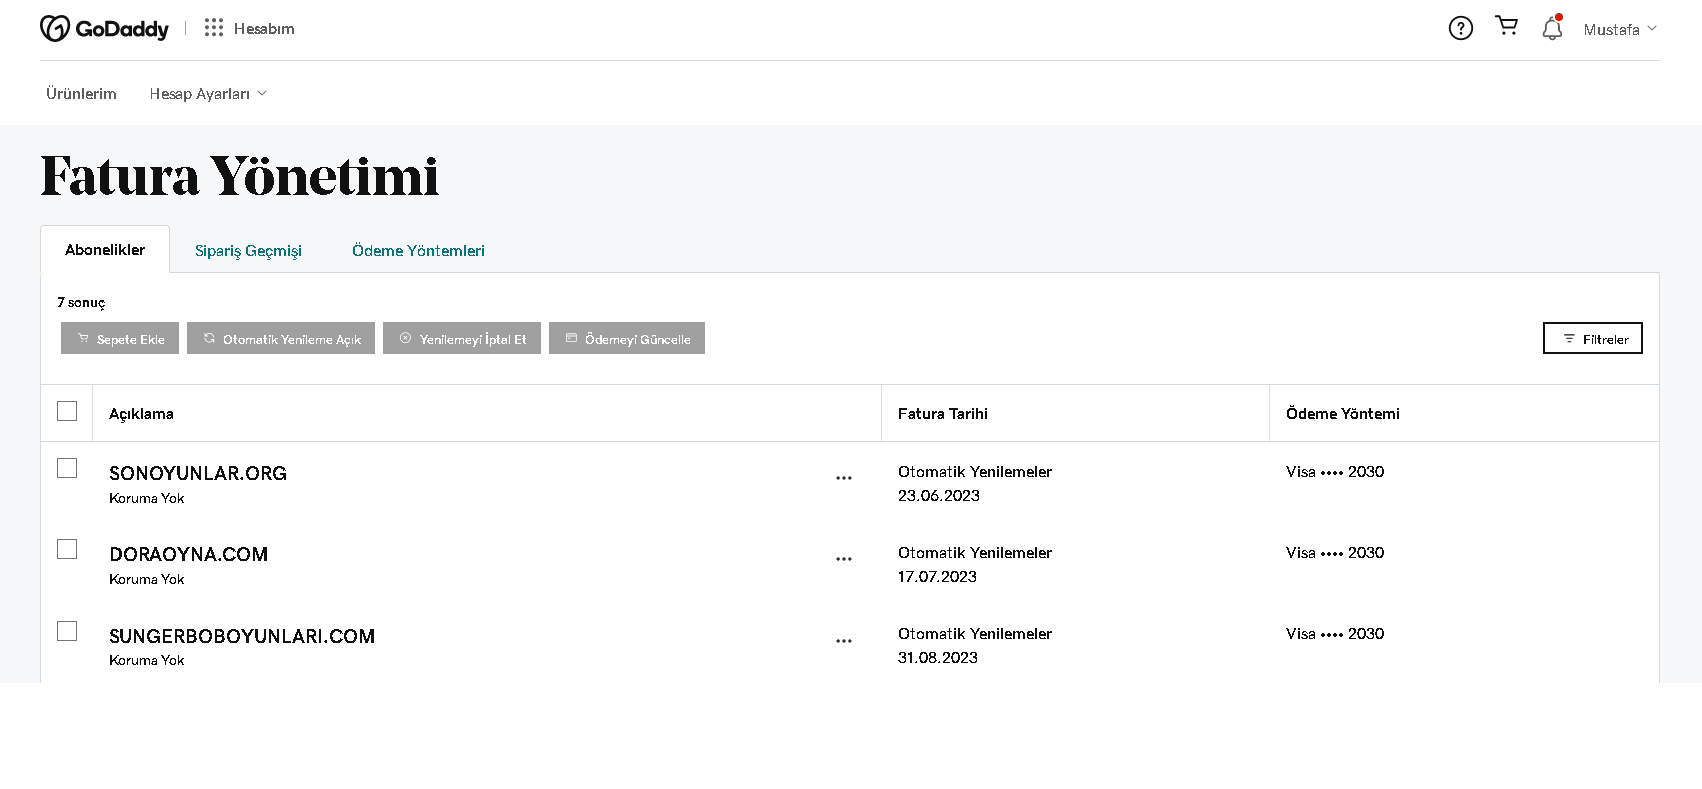Click Yenilemeyi İptal Et button
This screenshot has width=1702, height=789.
tap(462, 338)
